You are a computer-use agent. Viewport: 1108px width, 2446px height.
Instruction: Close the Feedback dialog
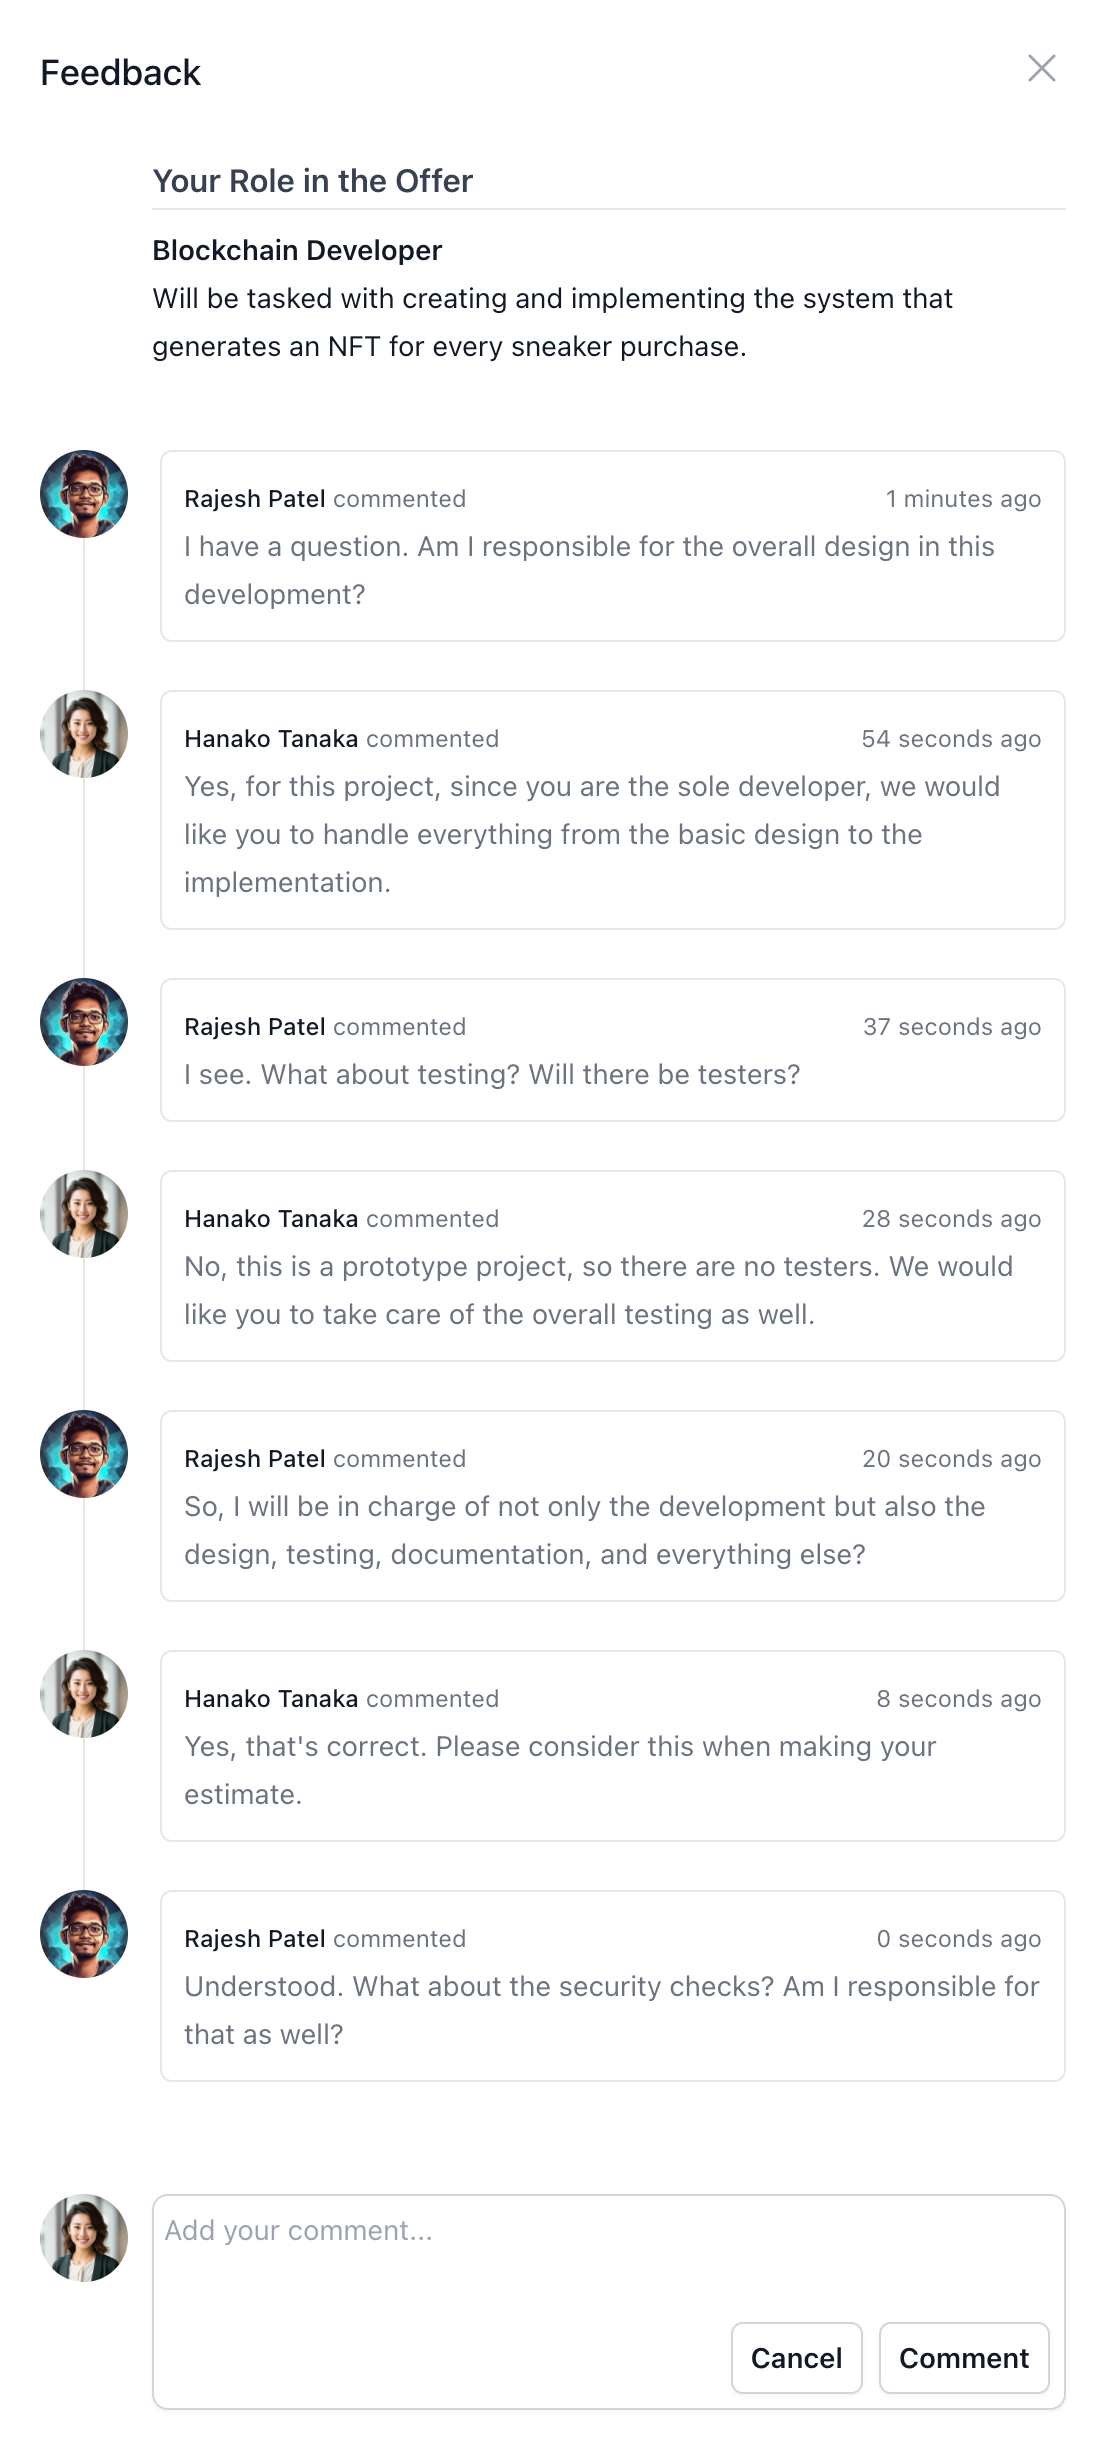click(1043, 68)
